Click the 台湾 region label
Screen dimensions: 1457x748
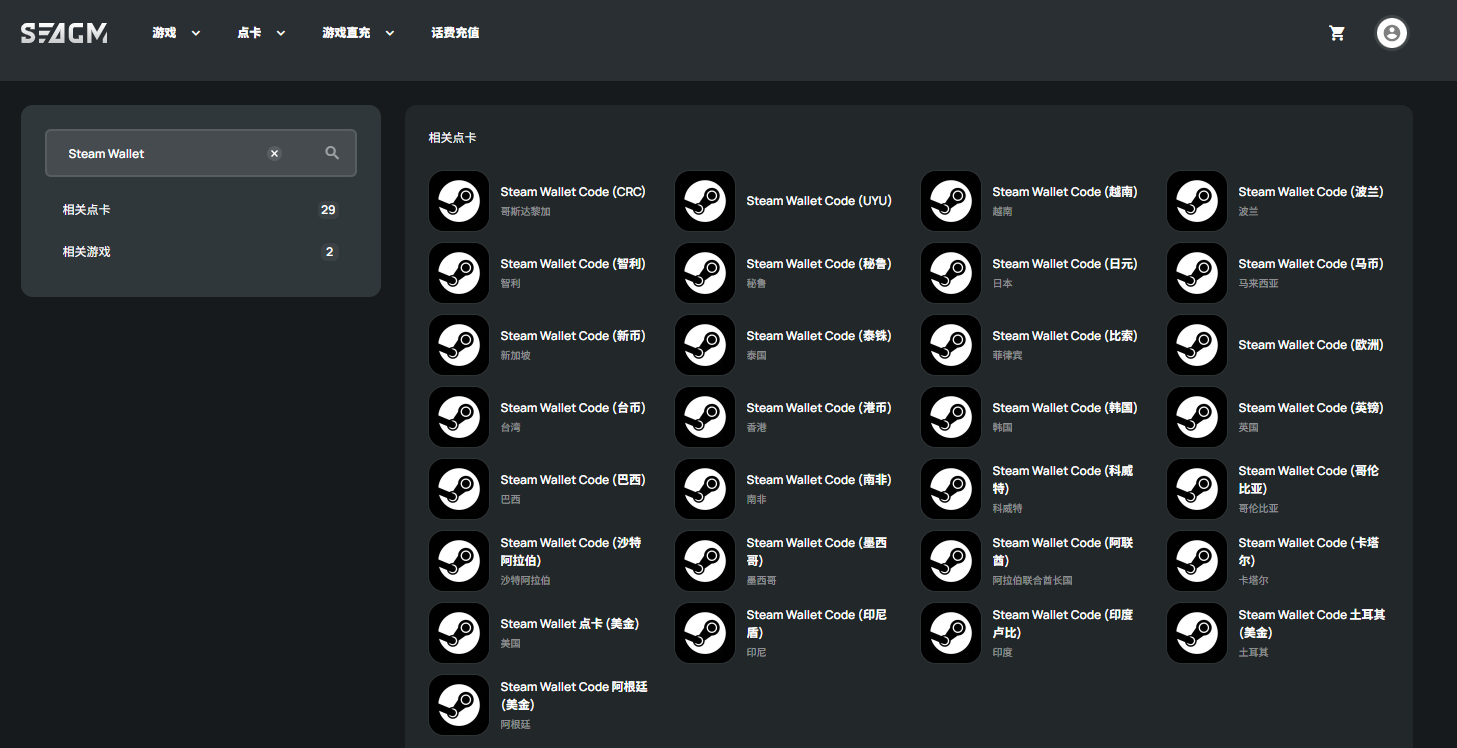511,428
